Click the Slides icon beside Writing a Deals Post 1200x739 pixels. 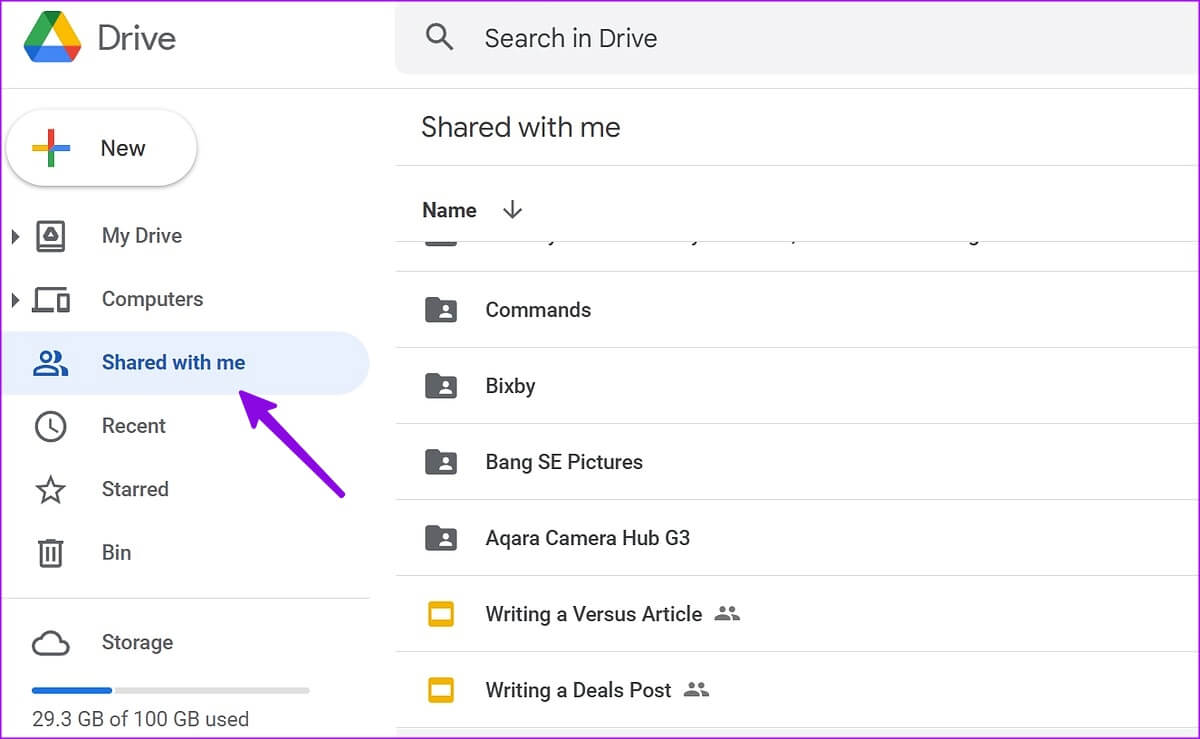441,690
